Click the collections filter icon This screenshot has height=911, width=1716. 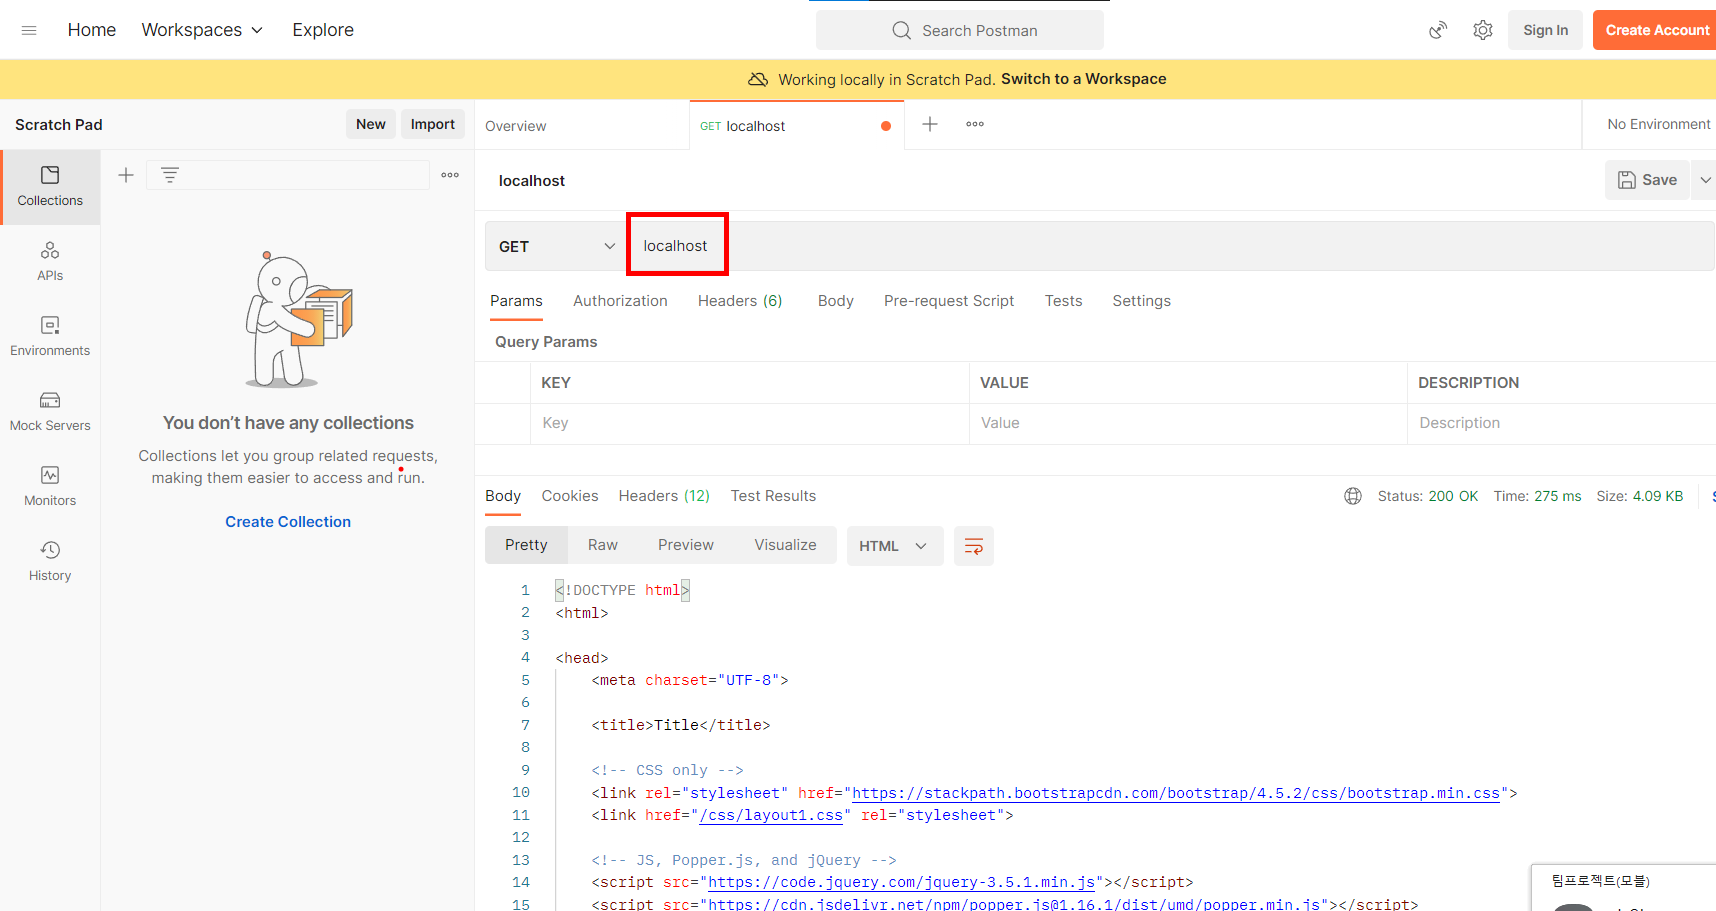click(170, 175)
